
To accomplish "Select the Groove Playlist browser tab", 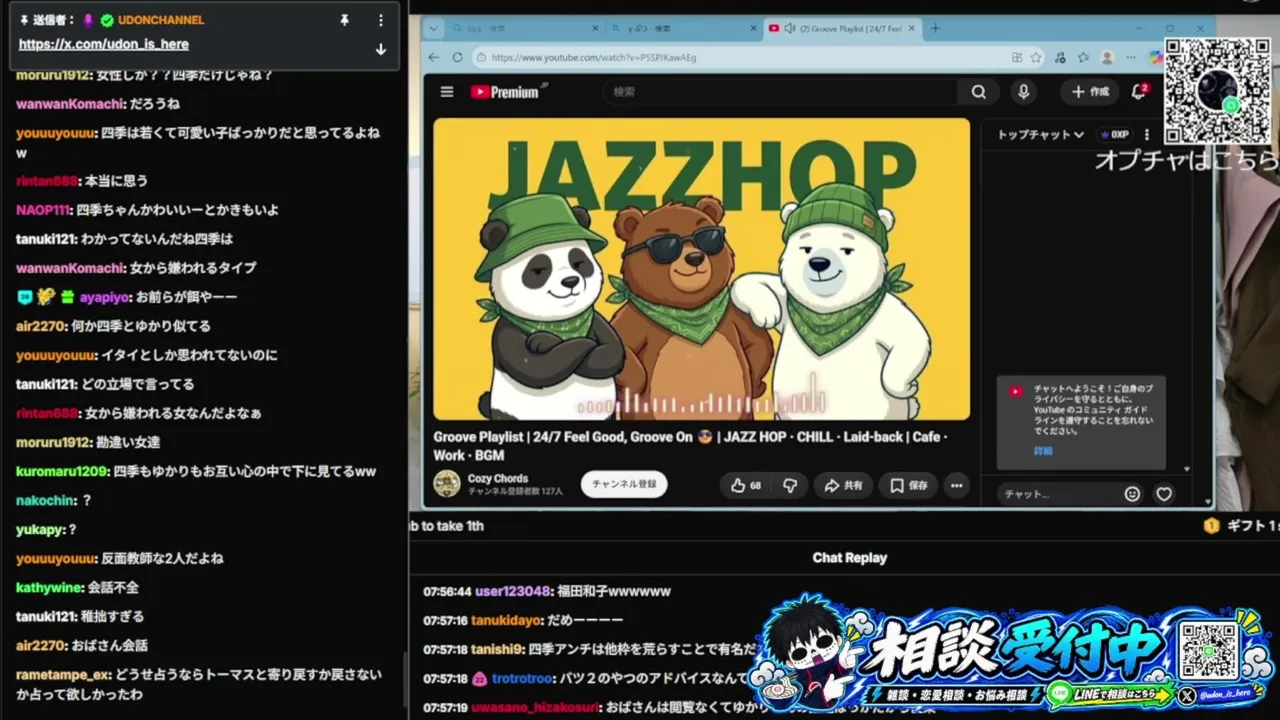I will click(844, 28).
